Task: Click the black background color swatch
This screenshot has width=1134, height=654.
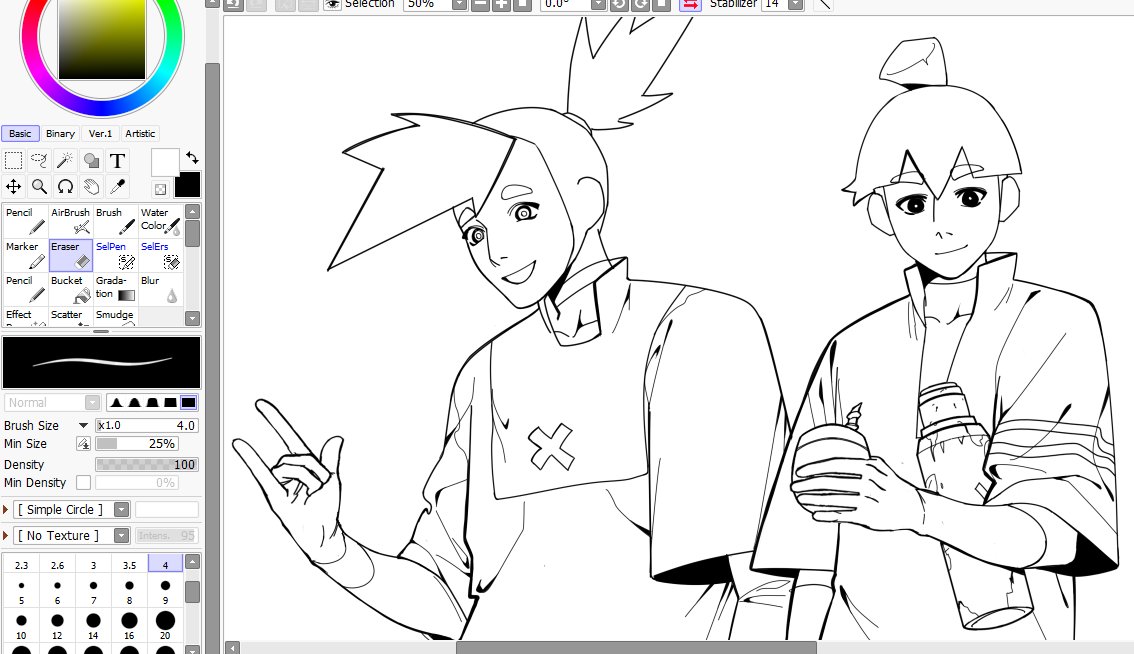Action: pos(187,184)
